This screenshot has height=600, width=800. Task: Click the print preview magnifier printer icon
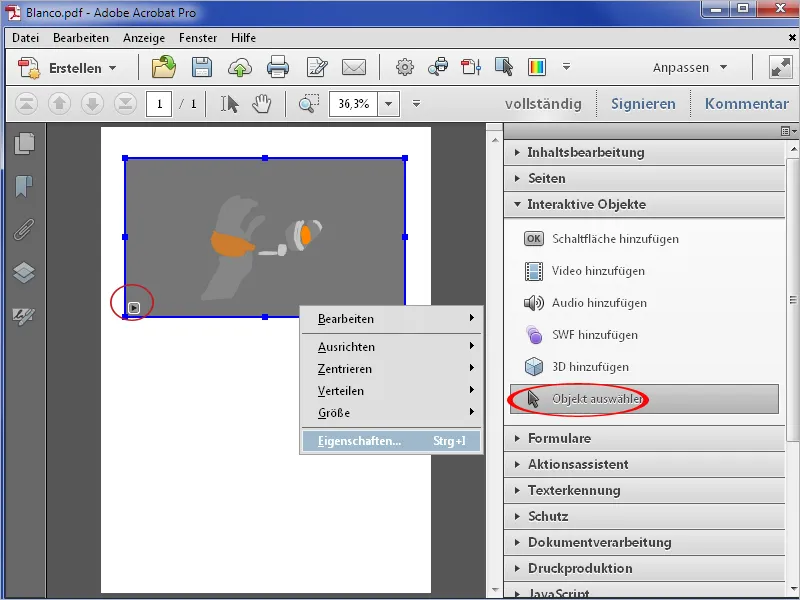(x=438, y=67)
